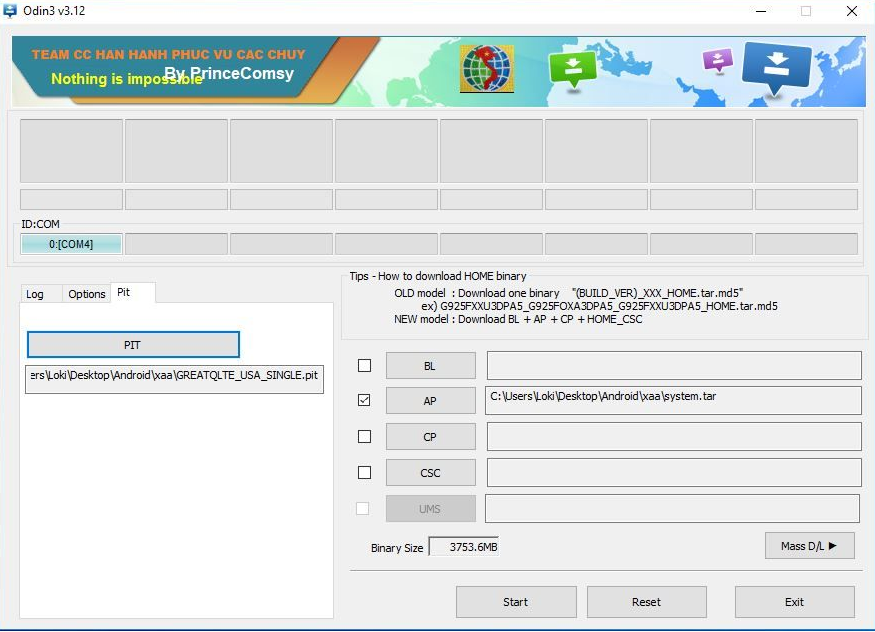
Task: Click the green download icon in banner
Action: coord(573,70)
